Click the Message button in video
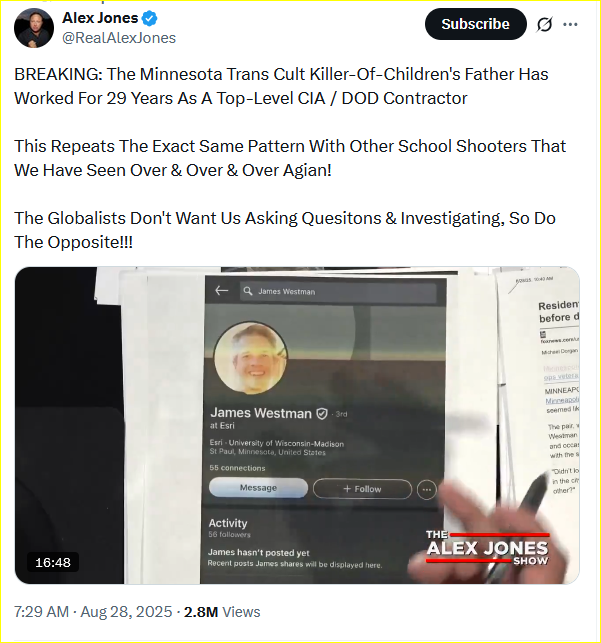Image resolution: width=601 pixels, height=643 pixels. tap(258, 488)
